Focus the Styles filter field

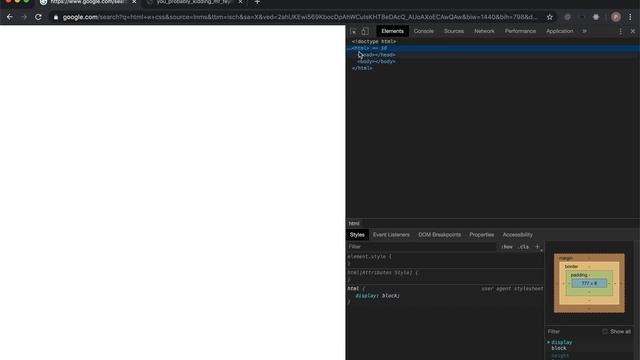click(422, 247)
